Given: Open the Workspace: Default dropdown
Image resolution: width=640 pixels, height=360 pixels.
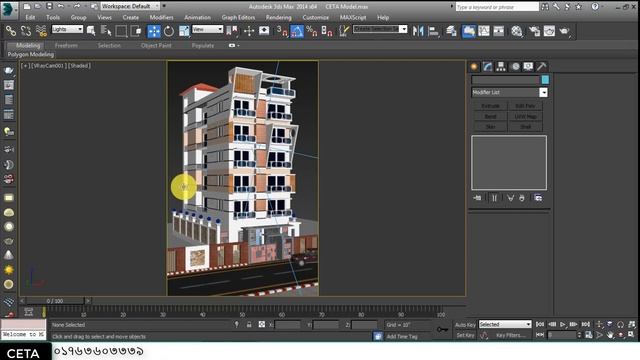Looking at the screenshot, I should [130, 6].
